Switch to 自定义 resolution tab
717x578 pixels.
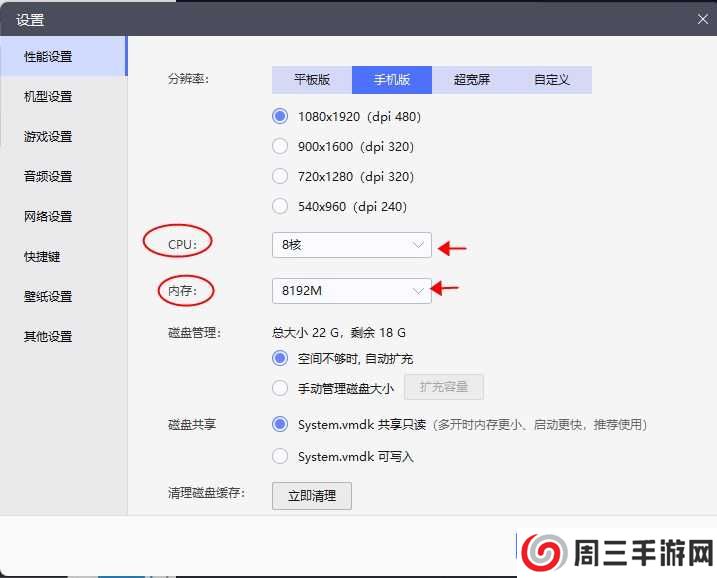point(551,80)
